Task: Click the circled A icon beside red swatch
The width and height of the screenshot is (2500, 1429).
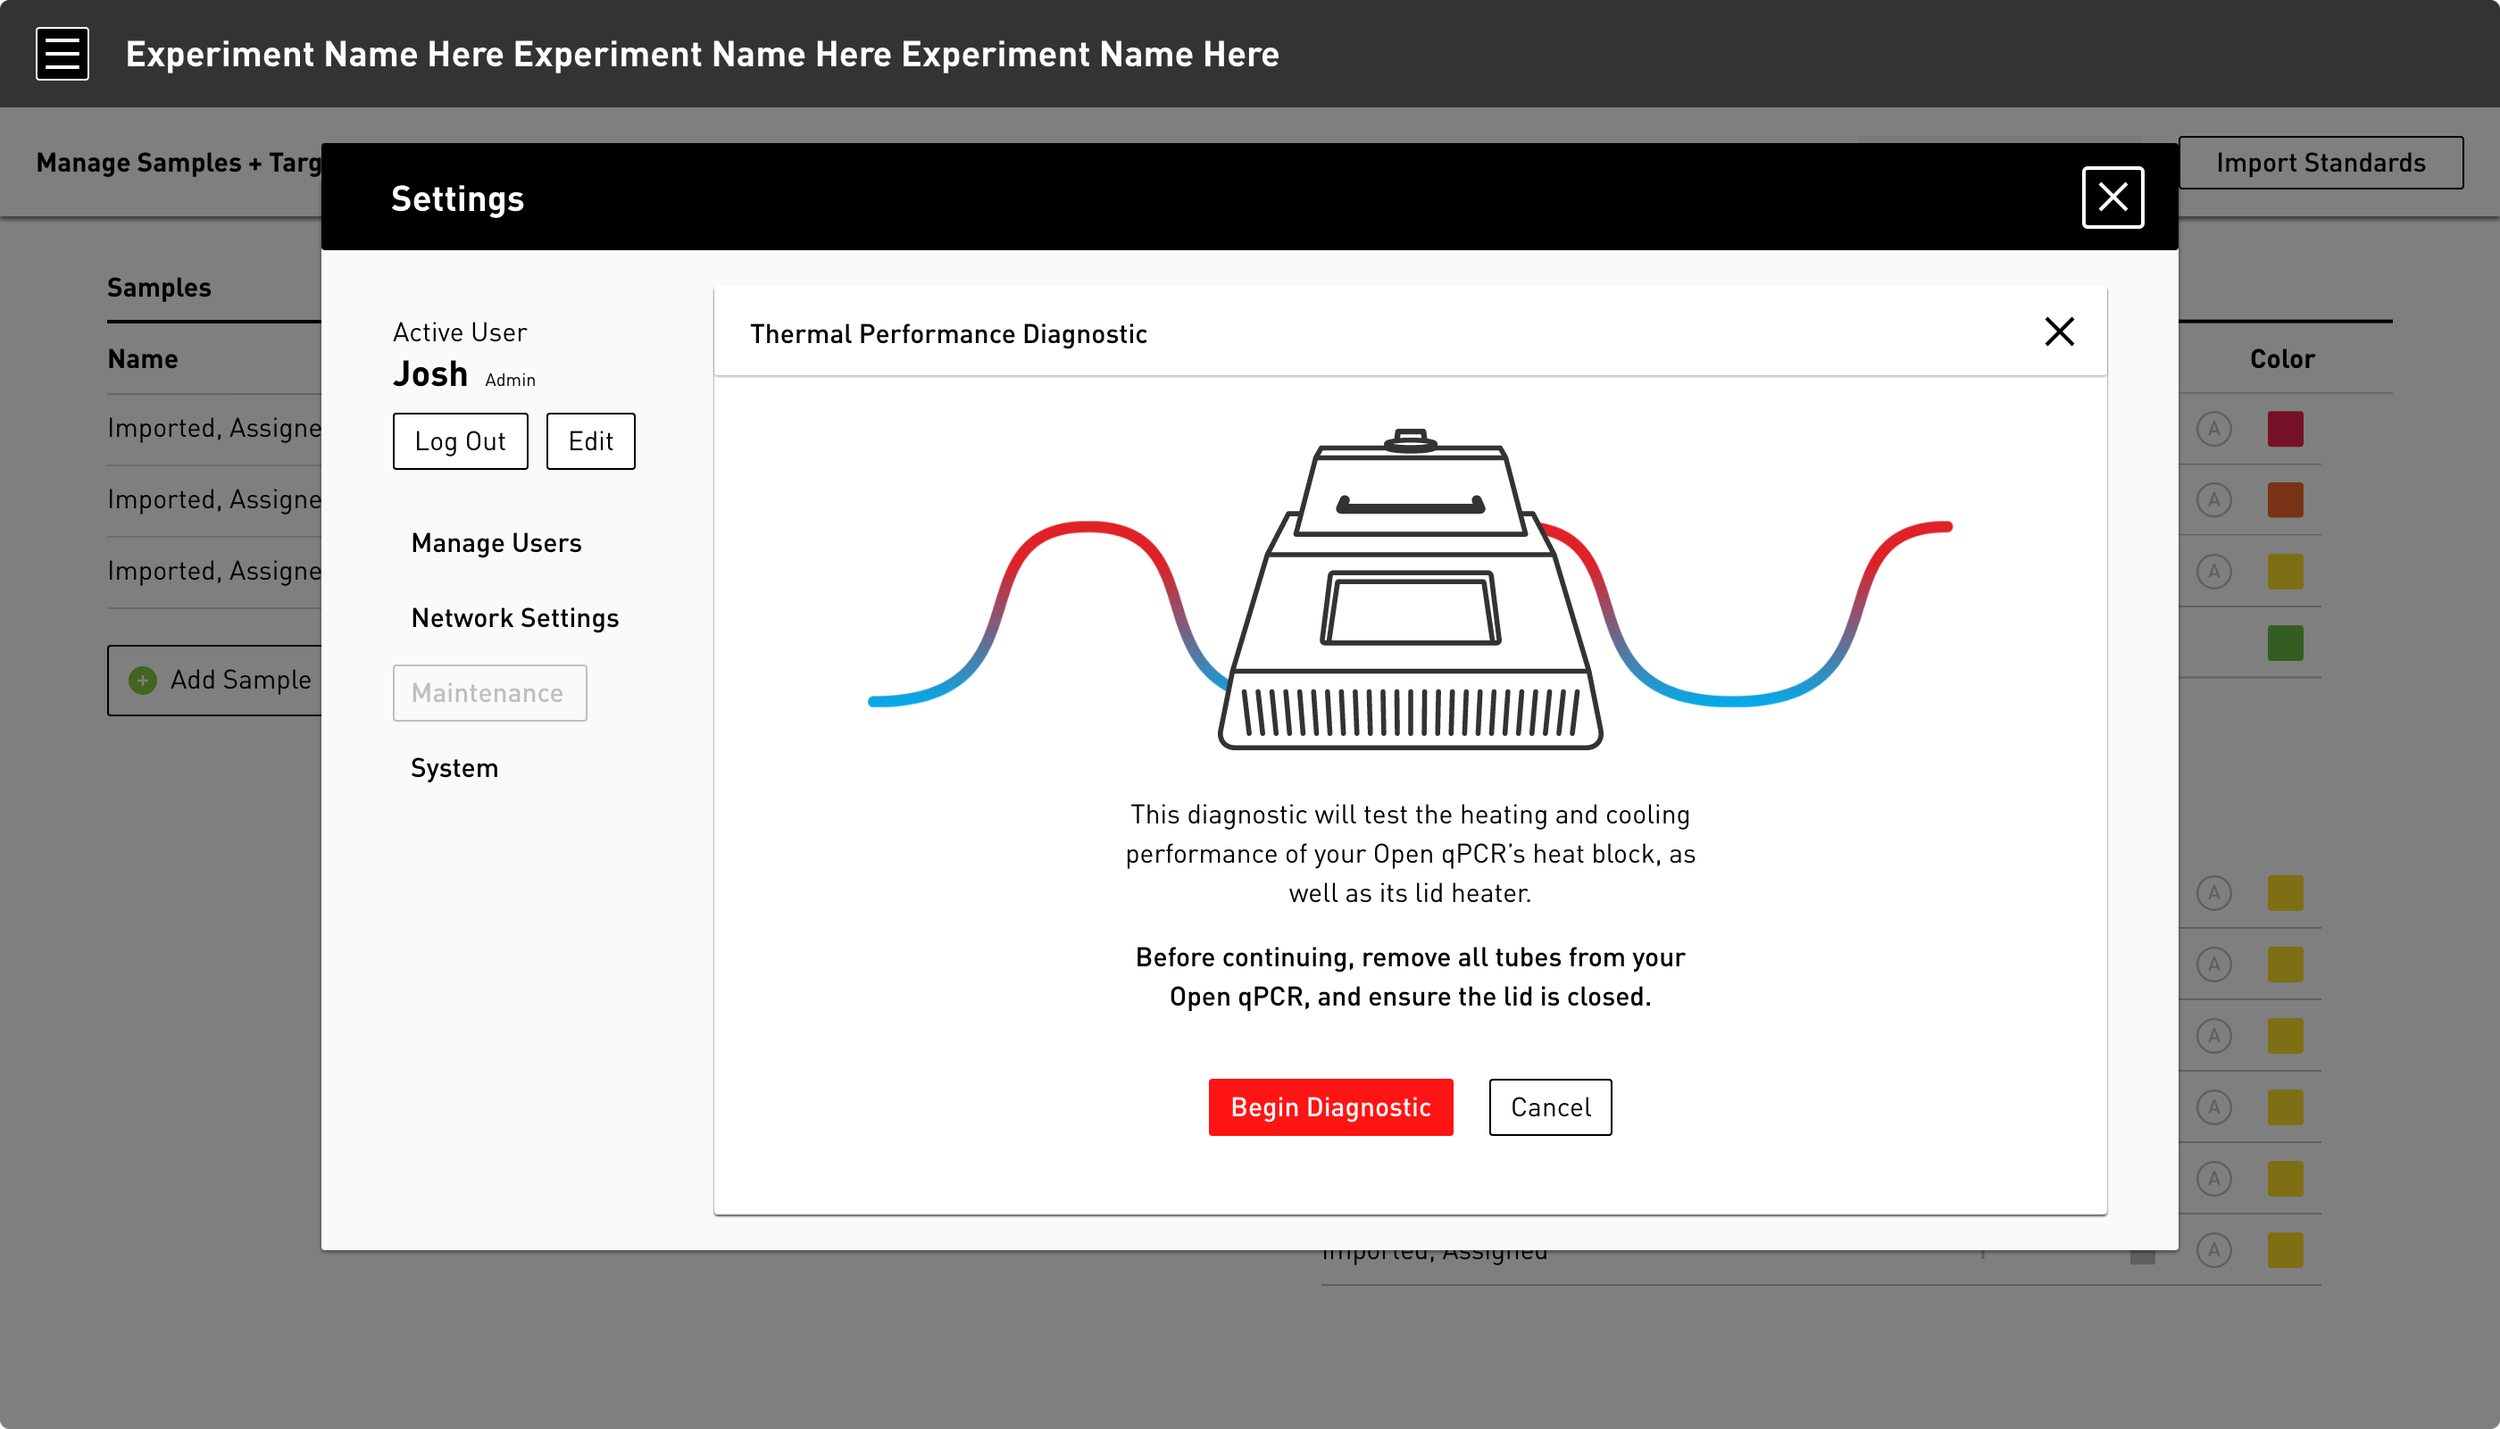Action: (2214, 429)
